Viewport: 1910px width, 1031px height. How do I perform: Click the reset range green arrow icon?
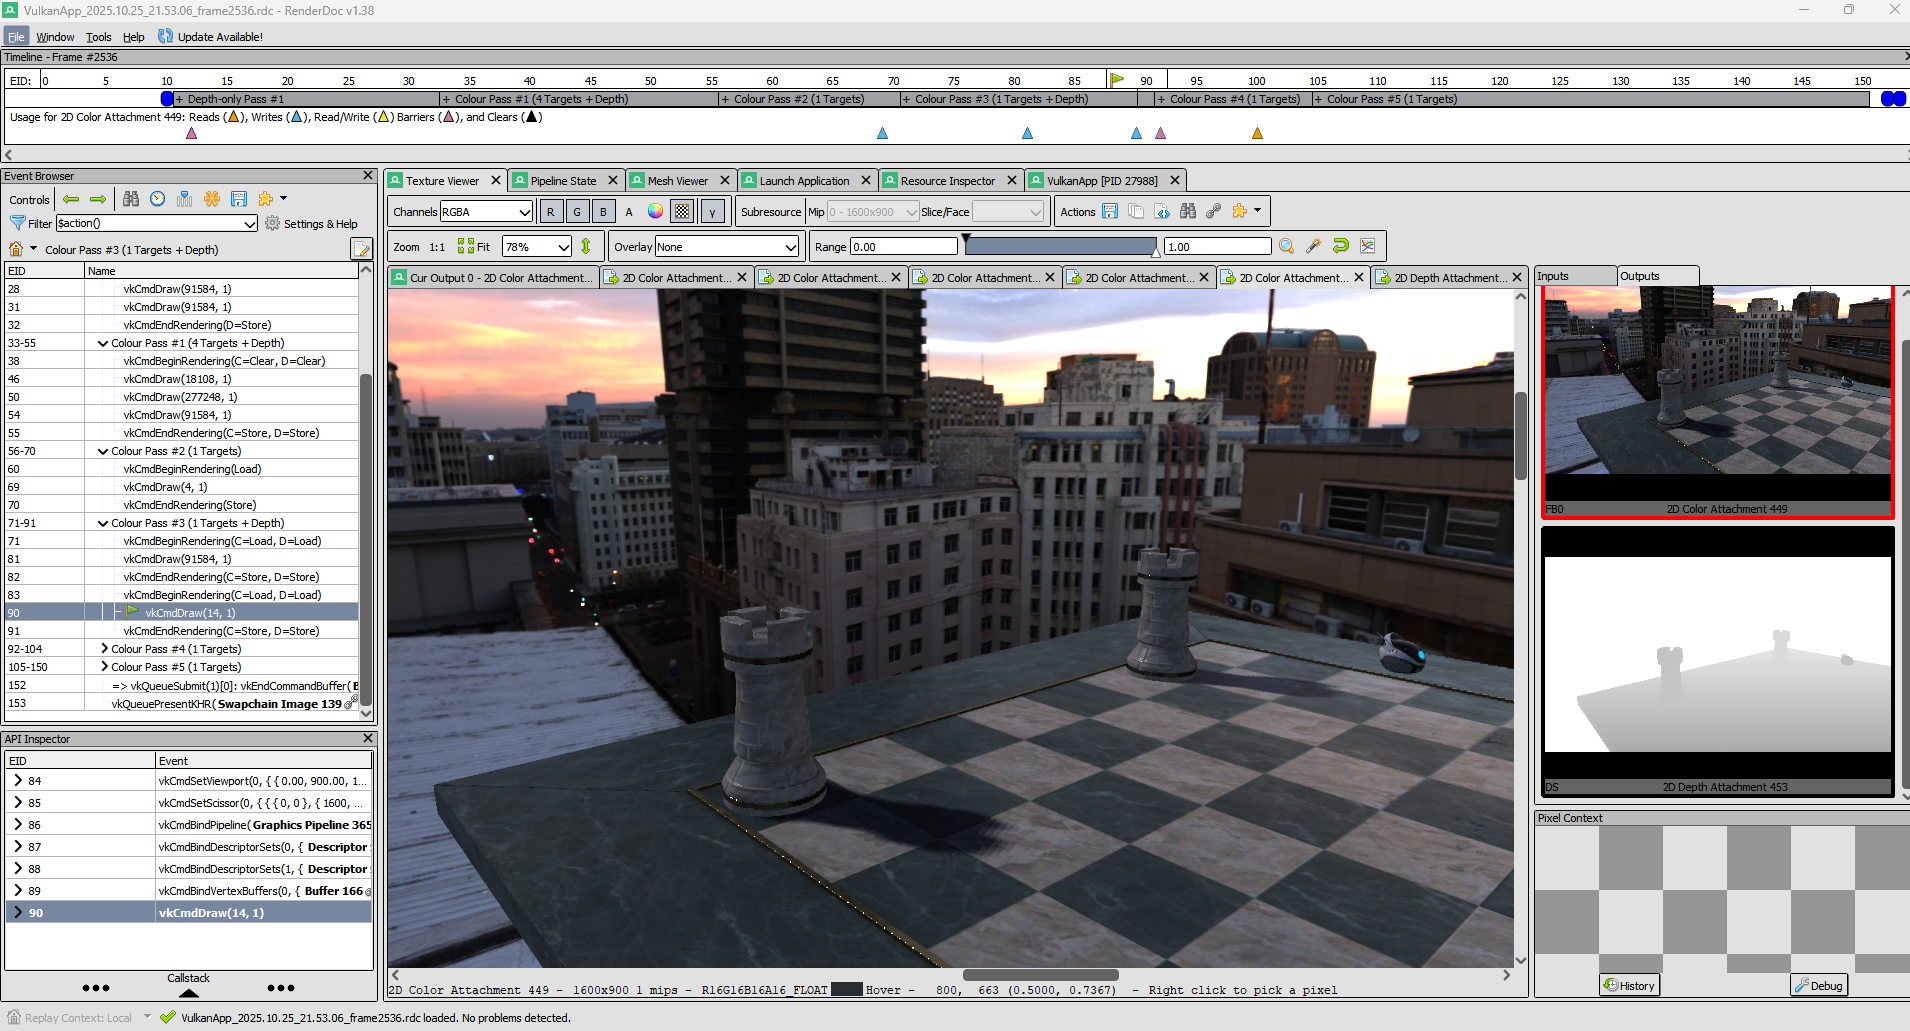click(1340, 246)
